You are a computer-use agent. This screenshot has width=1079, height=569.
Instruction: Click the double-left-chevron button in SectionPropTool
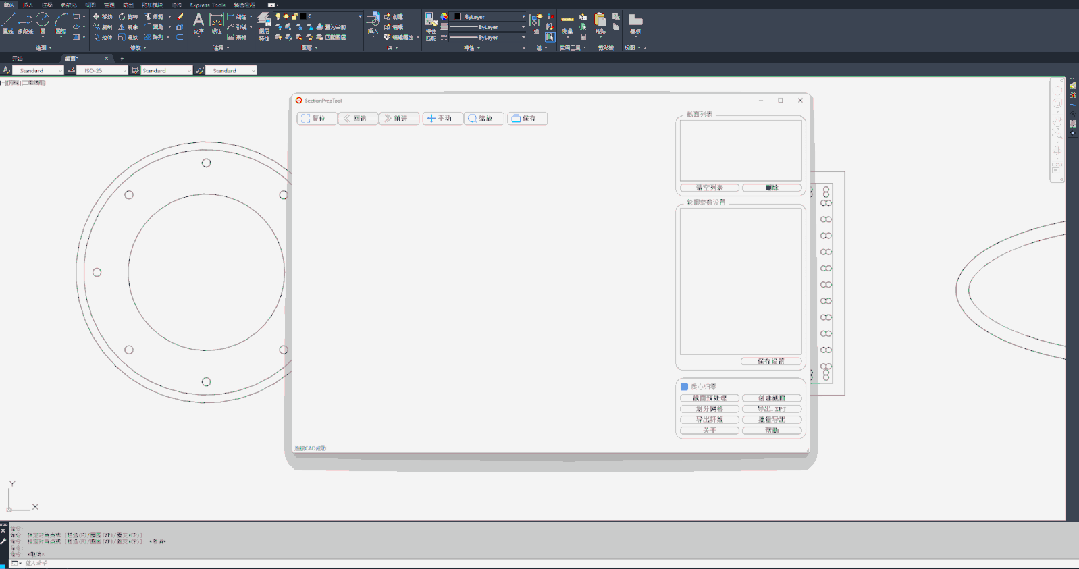358,118
